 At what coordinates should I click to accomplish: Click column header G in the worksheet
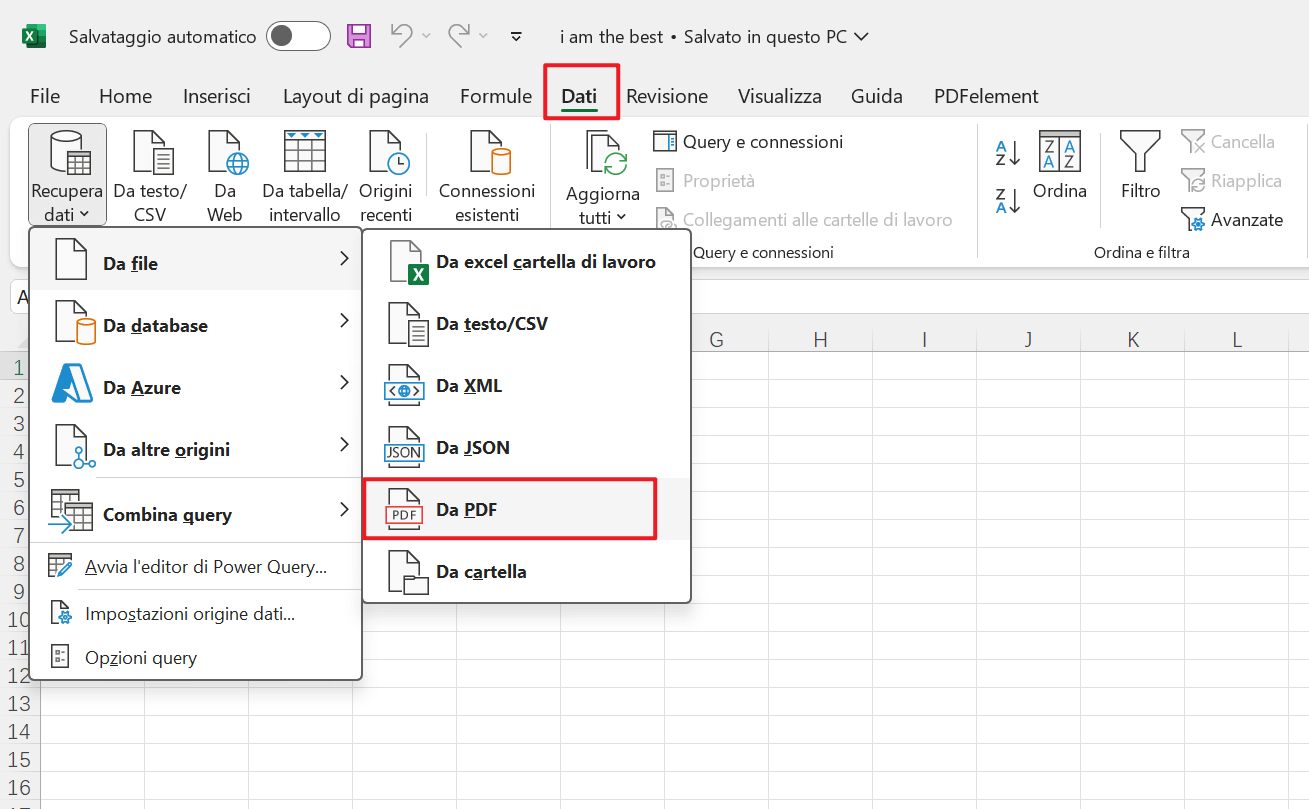tap(716, 339)
